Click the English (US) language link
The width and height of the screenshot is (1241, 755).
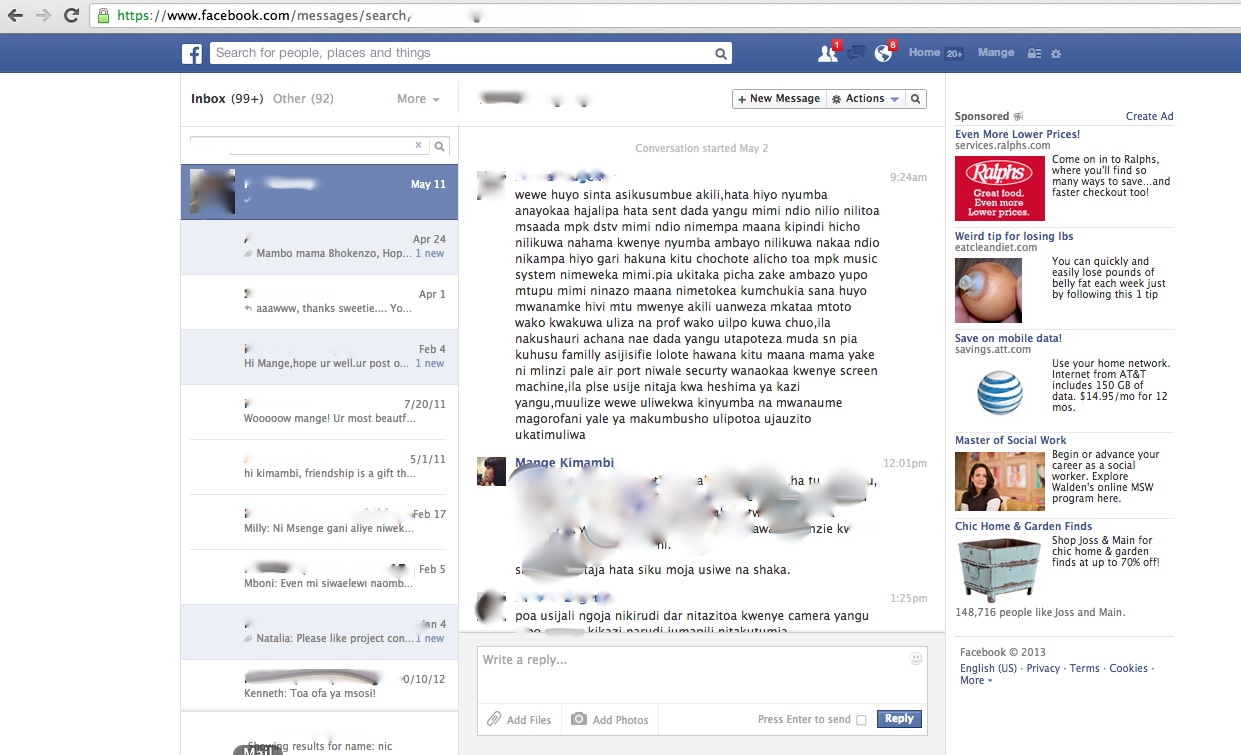988,668
